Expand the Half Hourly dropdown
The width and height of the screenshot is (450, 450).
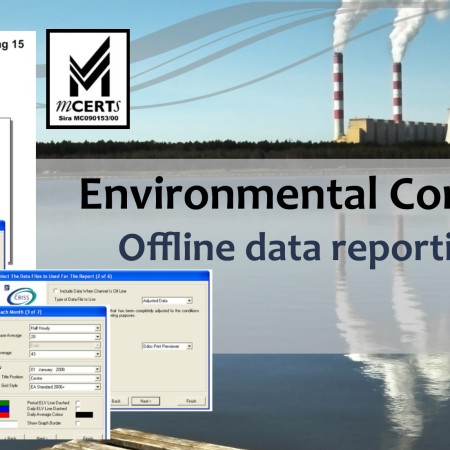click(65, 328)
